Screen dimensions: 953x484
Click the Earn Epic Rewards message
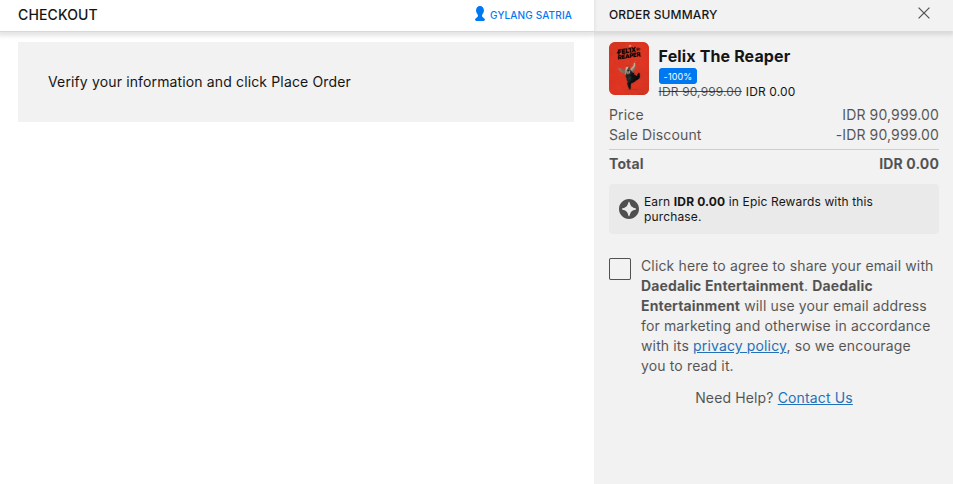click(x=757, y=209)
